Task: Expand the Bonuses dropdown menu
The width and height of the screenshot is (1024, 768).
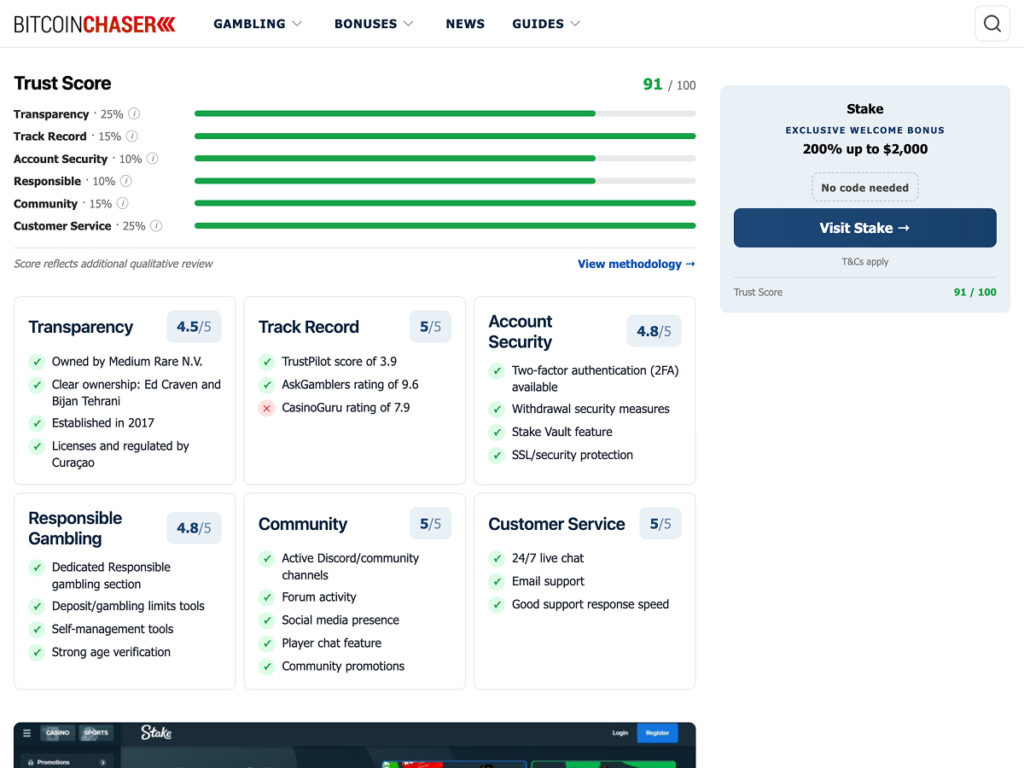Action: point(374,24)
